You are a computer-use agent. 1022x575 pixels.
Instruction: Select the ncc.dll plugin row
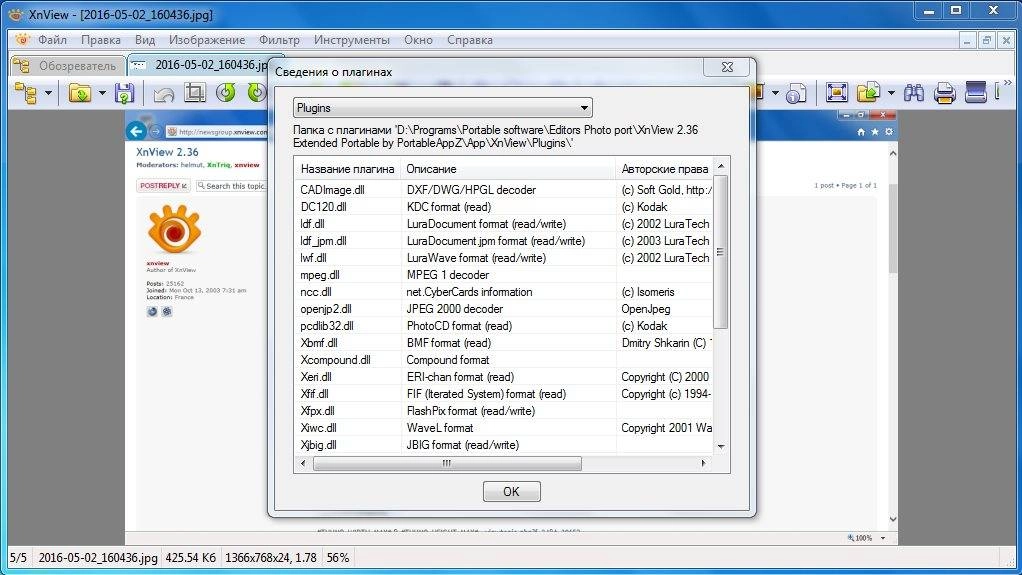(503, 291)
